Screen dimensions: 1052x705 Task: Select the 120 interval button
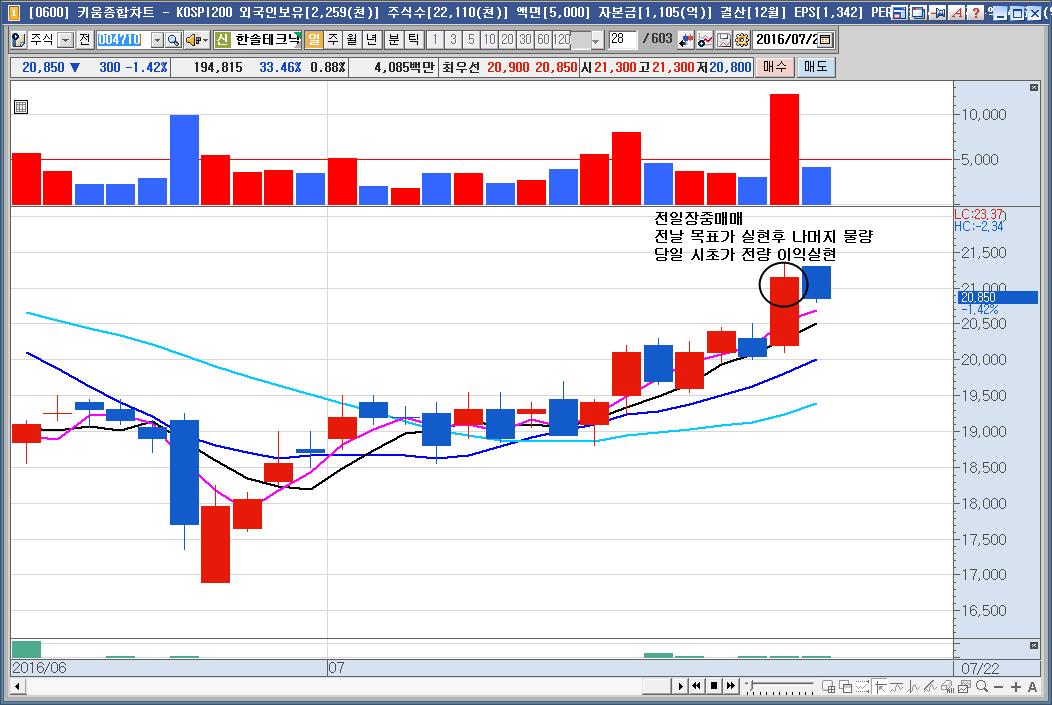562,40
